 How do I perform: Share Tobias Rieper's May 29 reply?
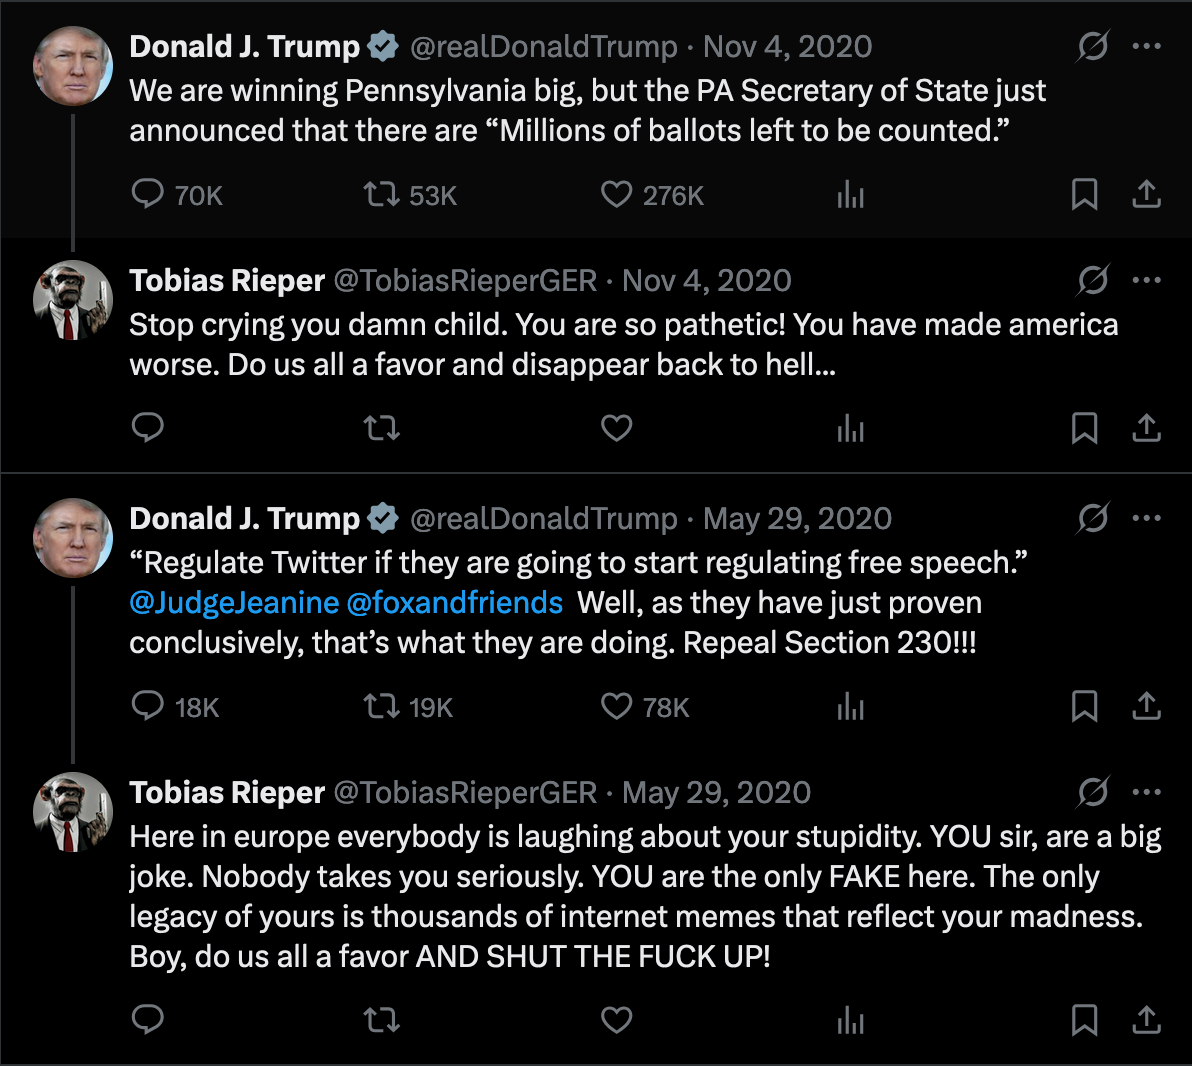(x=1146, y=1020)
